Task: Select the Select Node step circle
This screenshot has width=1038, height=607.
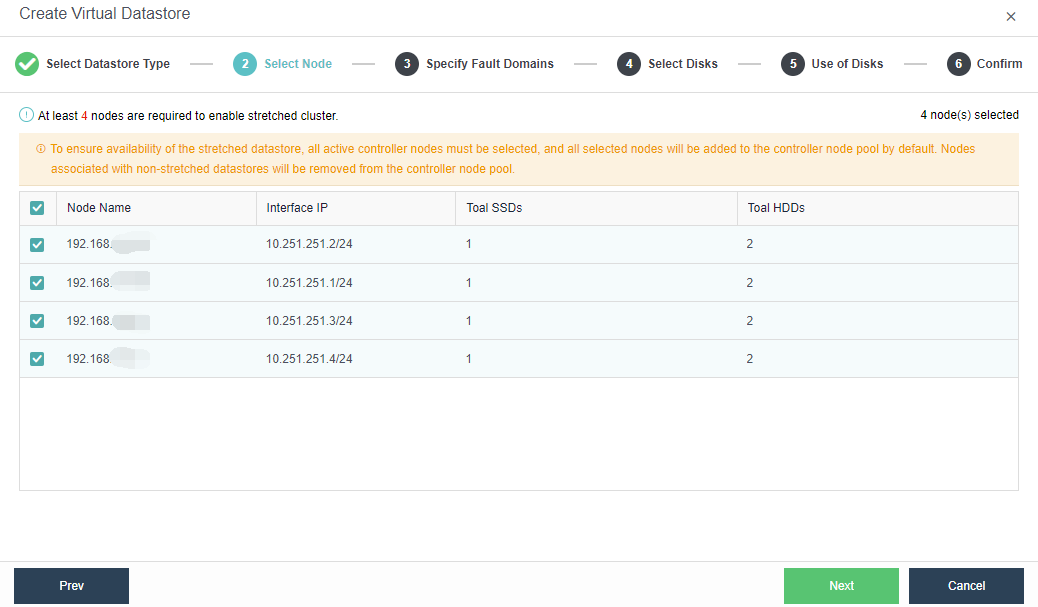Action: click(243, 63)
